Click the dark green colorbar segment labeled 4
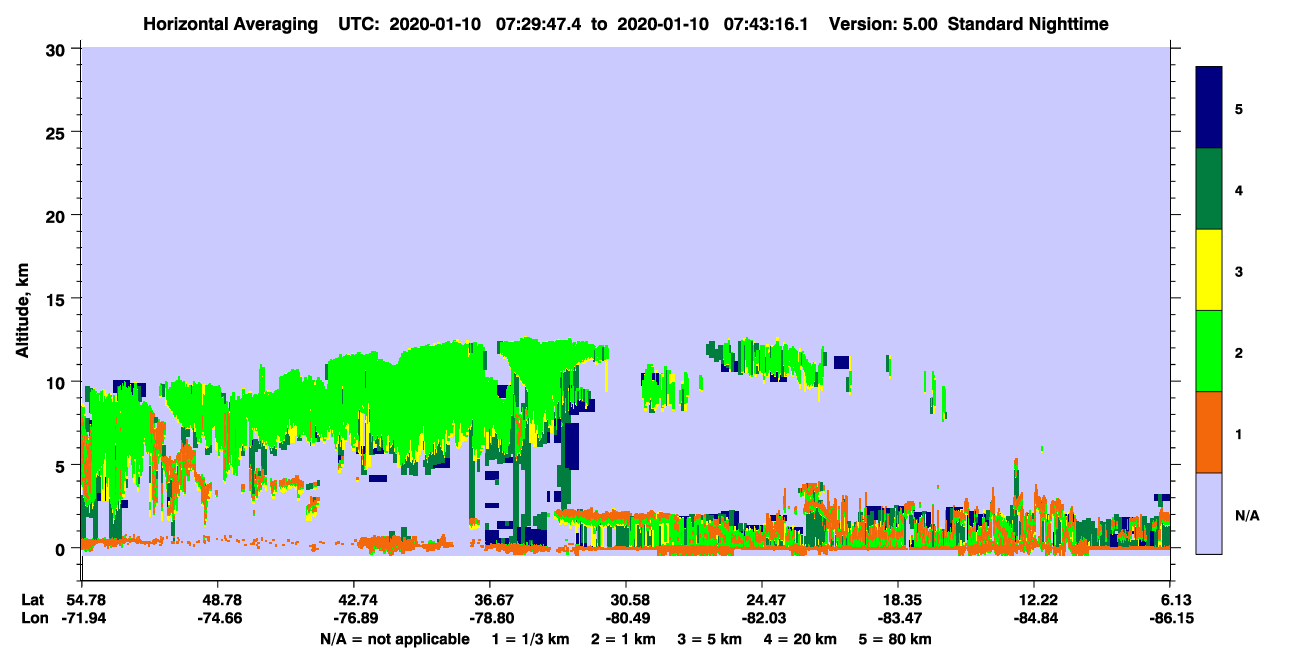 click(x=1209, y=189)
